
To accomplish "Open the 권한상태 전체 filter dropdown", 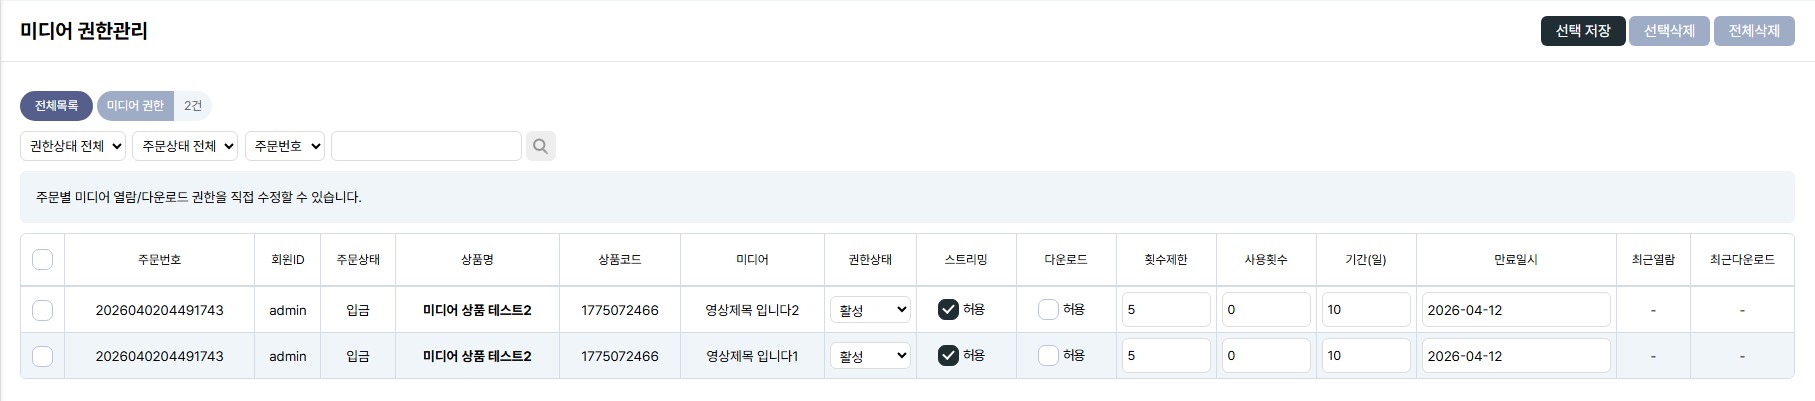I will [x=73, y=146].
